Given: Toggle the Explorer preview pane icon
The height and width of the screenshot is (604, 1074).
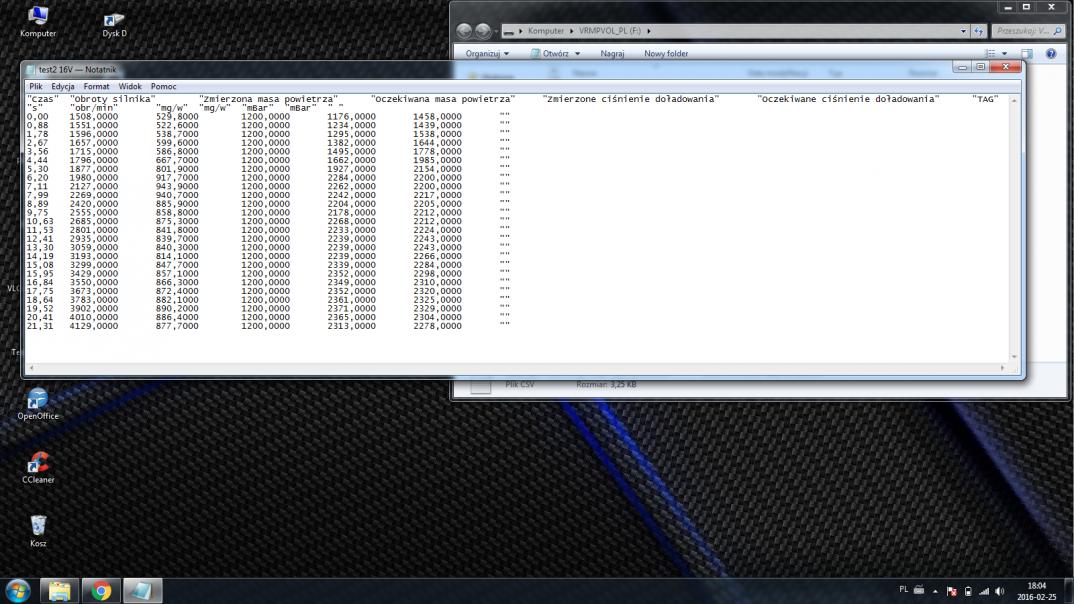Looking at the screenshot, I should click(1027, 53).
